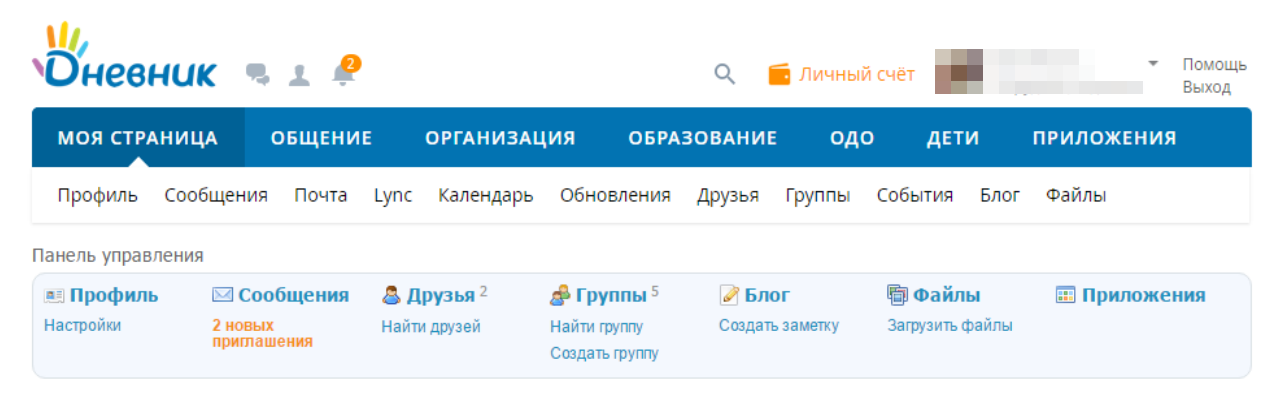Open 2 новых приглашения link
Screen dimensions: 1265x399
click(262, 333)
